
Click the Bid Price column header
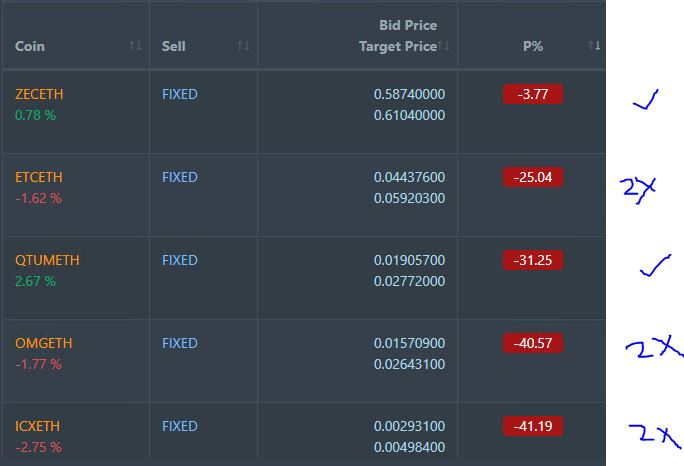pos(408,25)
